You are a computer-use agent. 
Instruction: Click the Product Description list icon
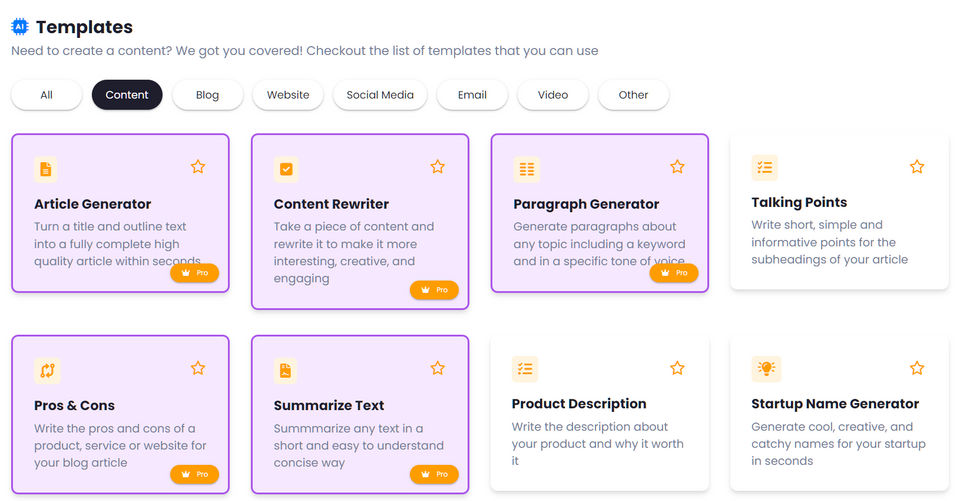pos(525,369)
